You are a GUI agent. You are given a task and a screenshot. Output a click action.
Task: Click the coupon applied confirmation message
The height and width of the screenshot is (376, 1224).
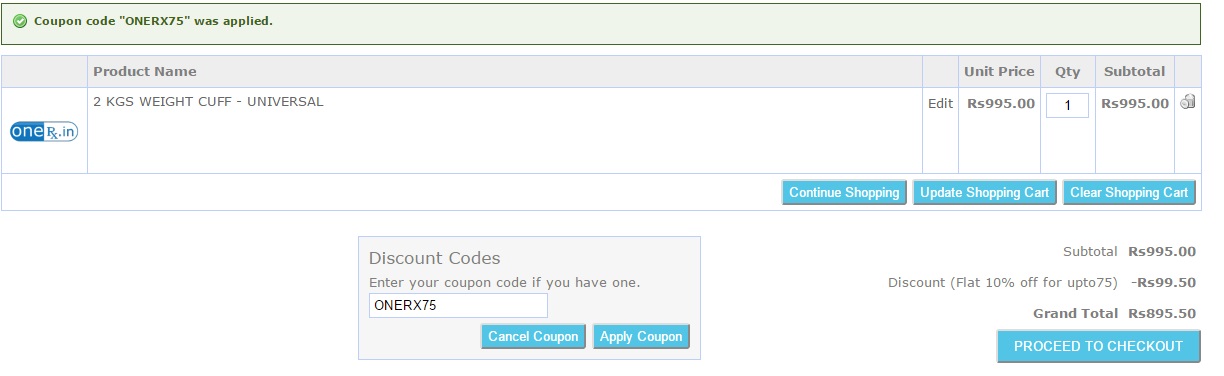coord(153,21)
